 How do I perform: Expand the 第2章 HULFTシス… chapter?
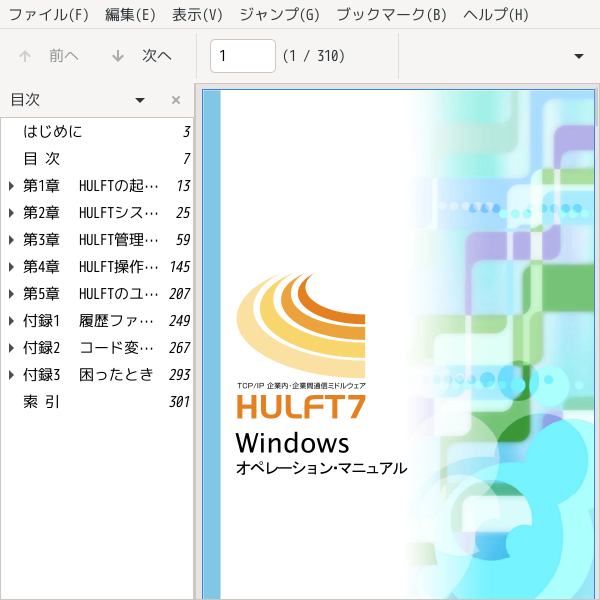(x=11, y=213)
